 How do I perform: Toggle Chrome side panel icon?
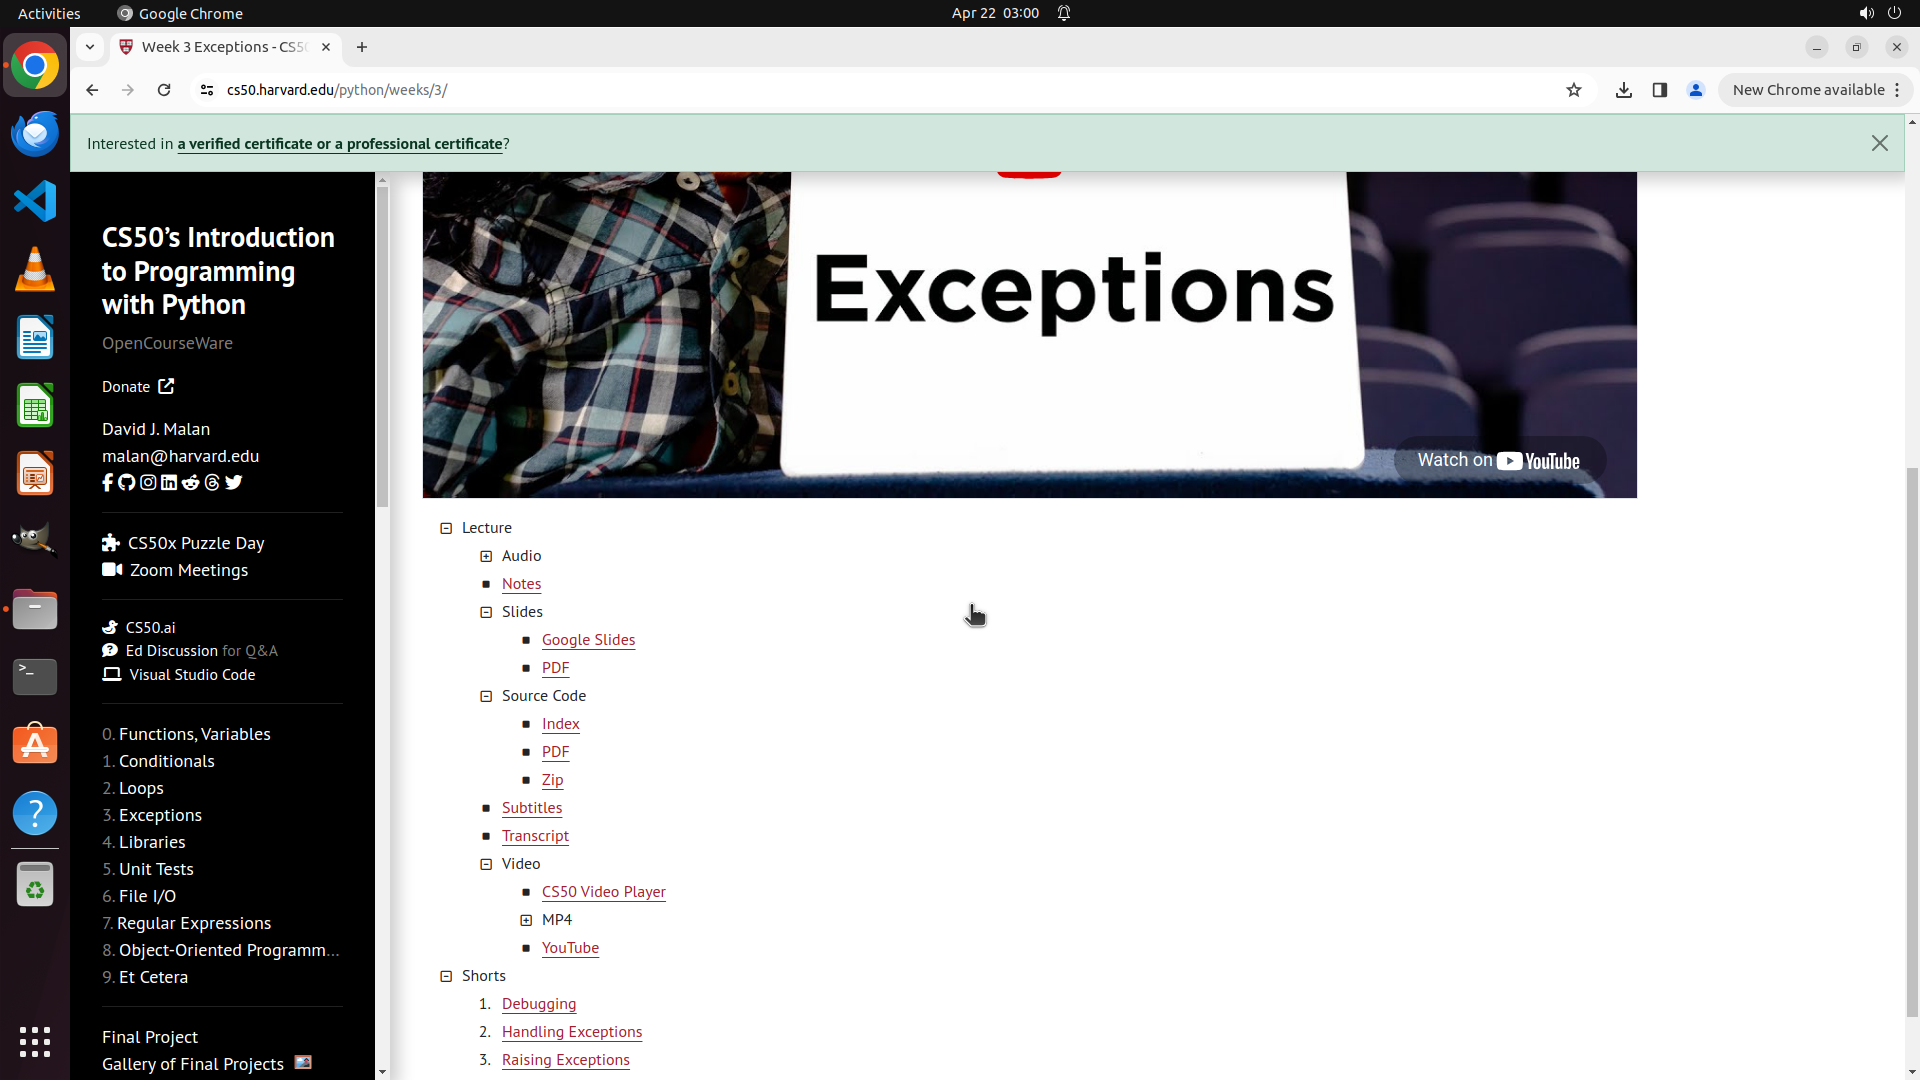pyautogui.click(x=1660, y=90)
